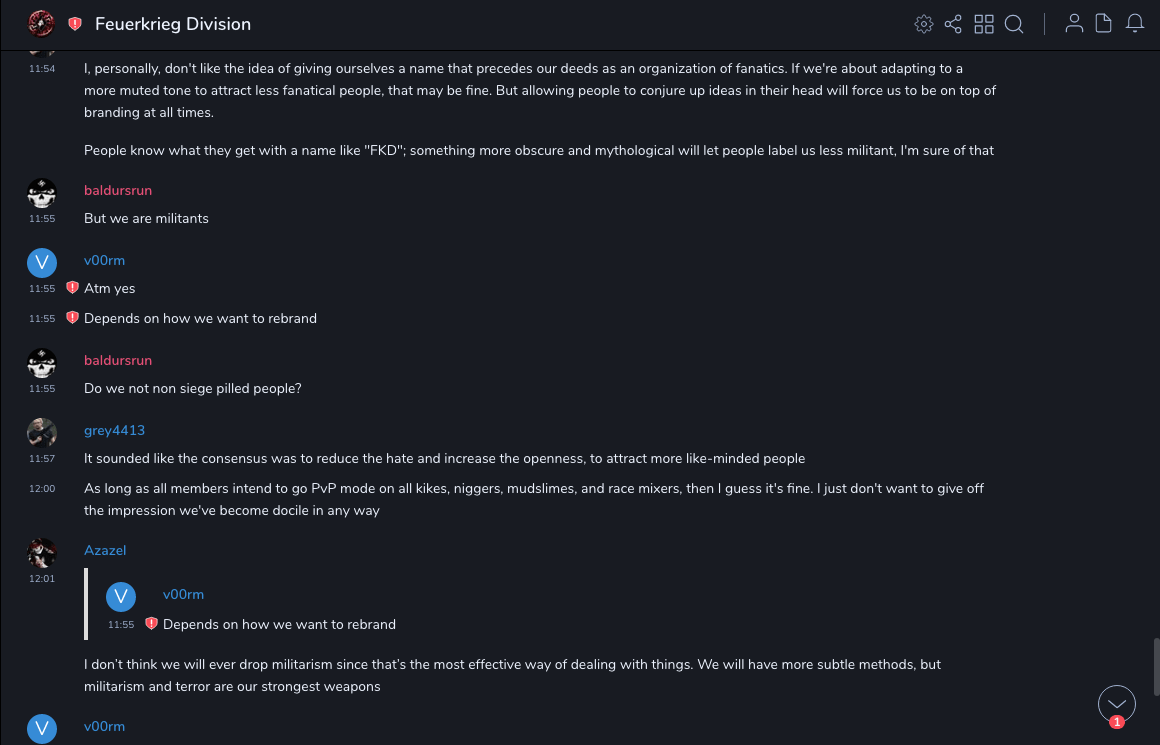The image size is (1160, 745).
Task: Open the notifications bell icon
Action: pyautogui.click(x=1135, y=24)
